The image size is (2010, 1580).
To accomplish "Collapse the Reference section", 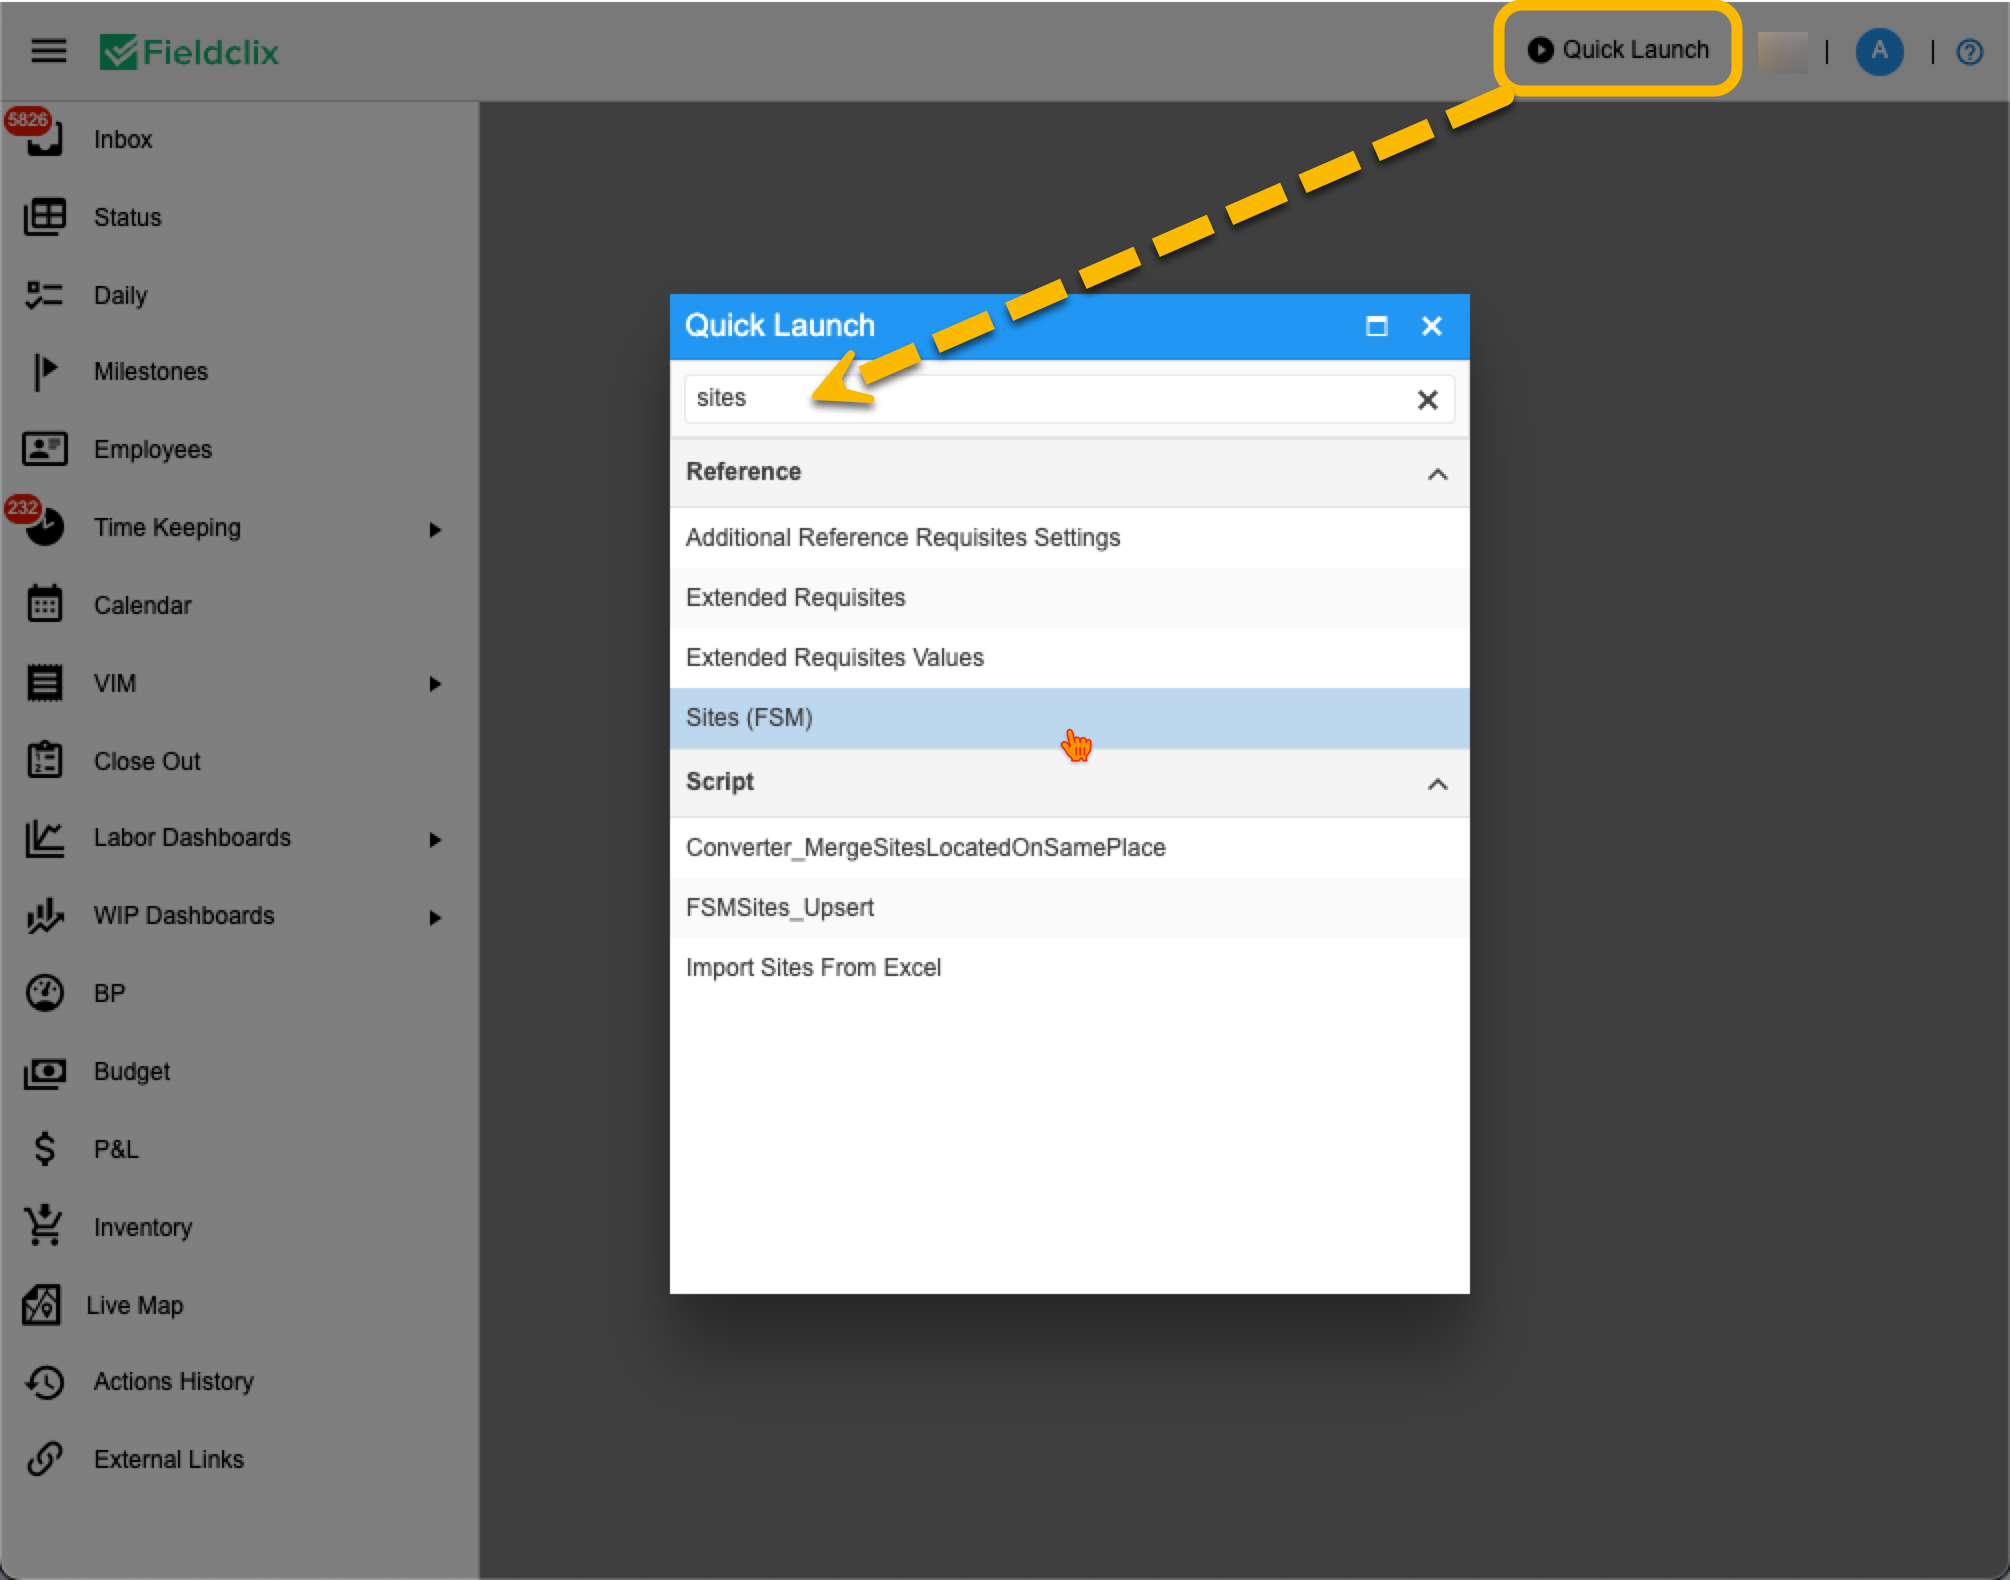I will 1437,474.
